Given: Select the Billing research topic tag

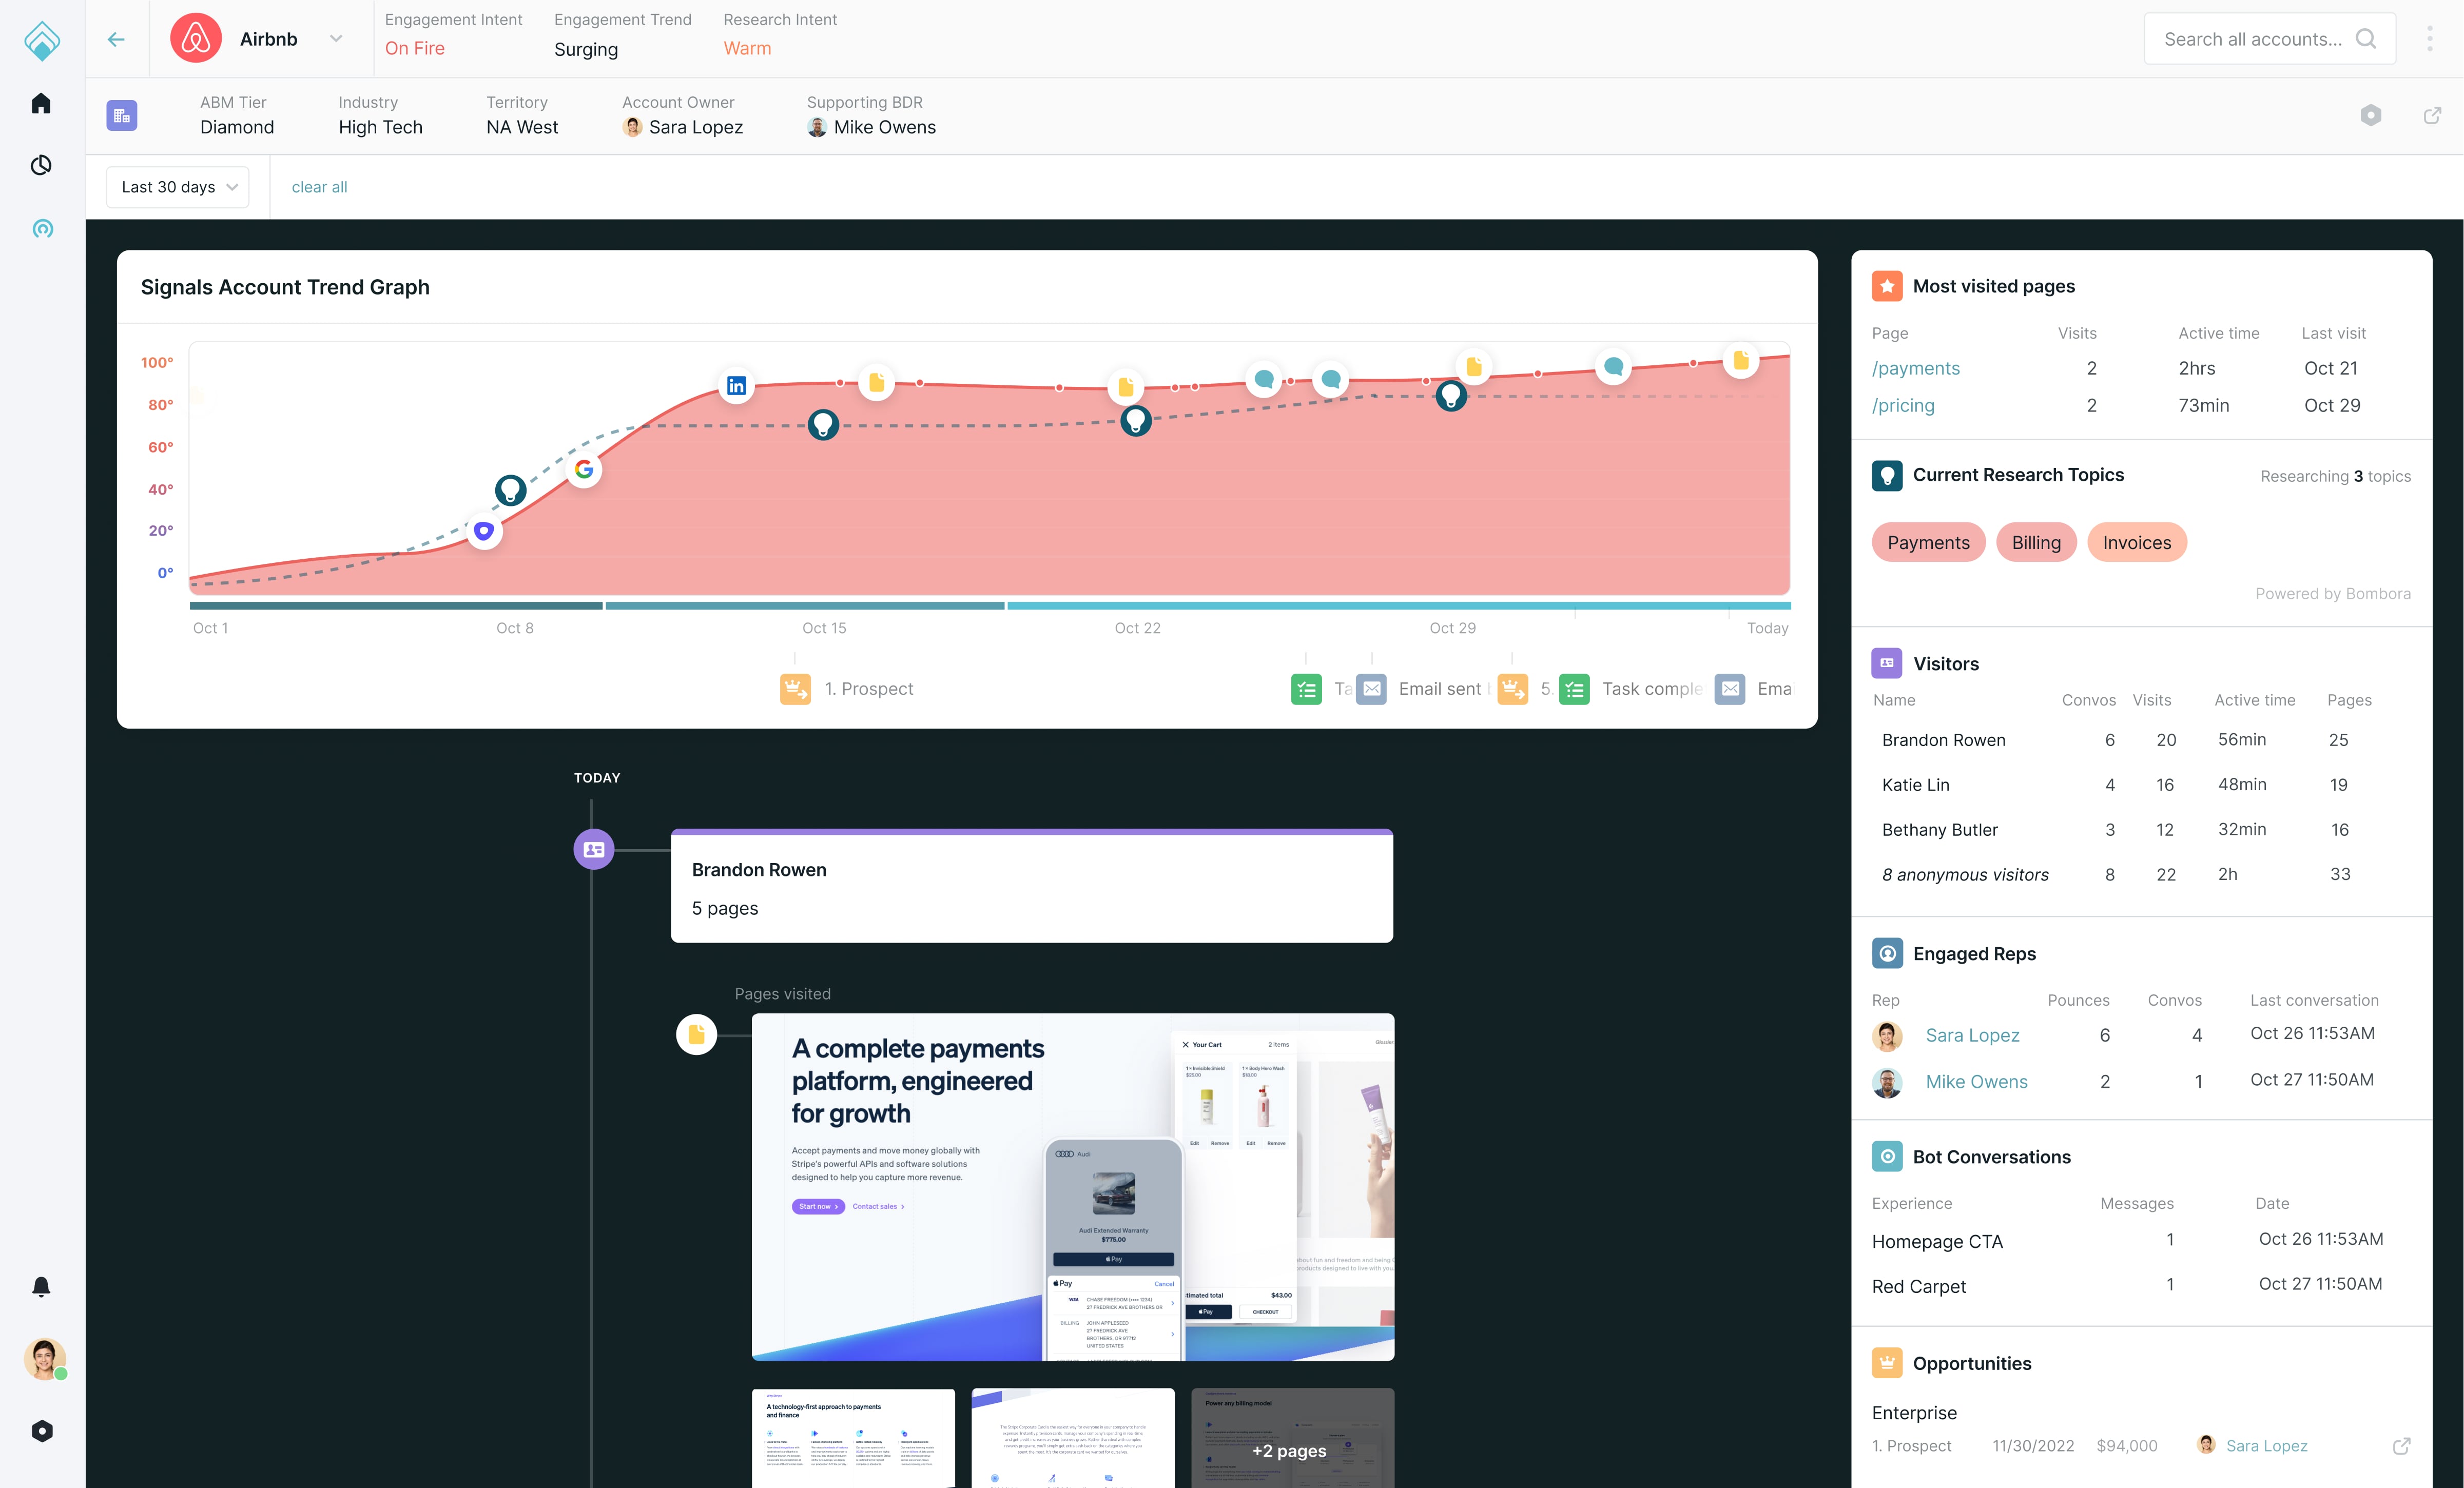Looking at the screenshot, I should (2036, 542).
